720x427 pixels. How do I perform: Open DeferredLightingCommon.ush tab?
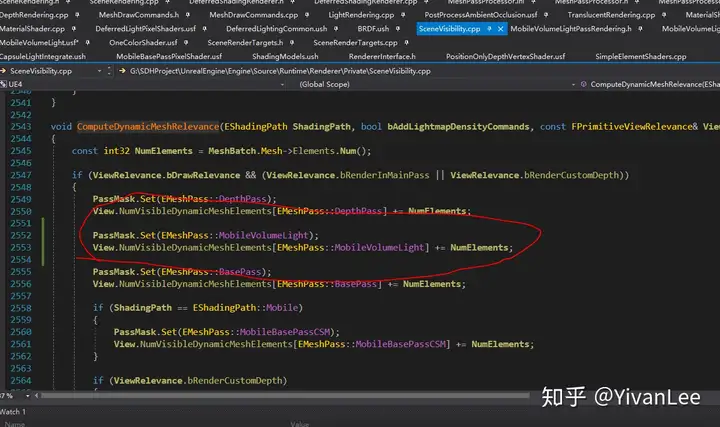tap(276, 28)
